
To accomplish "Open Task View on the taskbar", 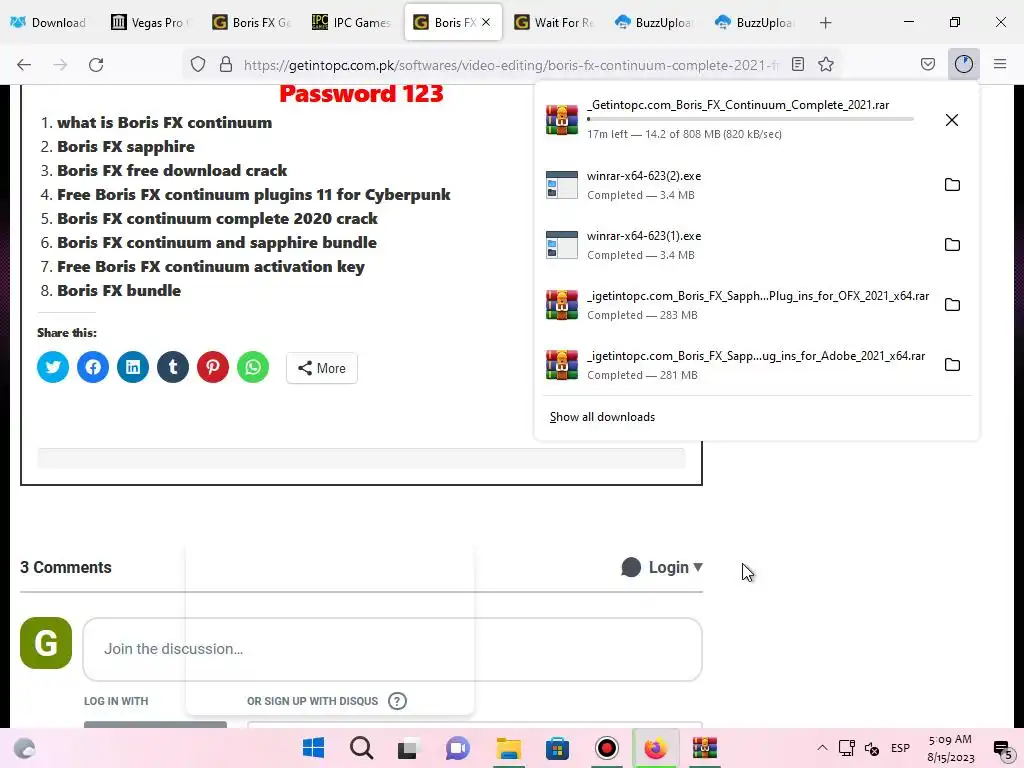I will tap(408, 748).
